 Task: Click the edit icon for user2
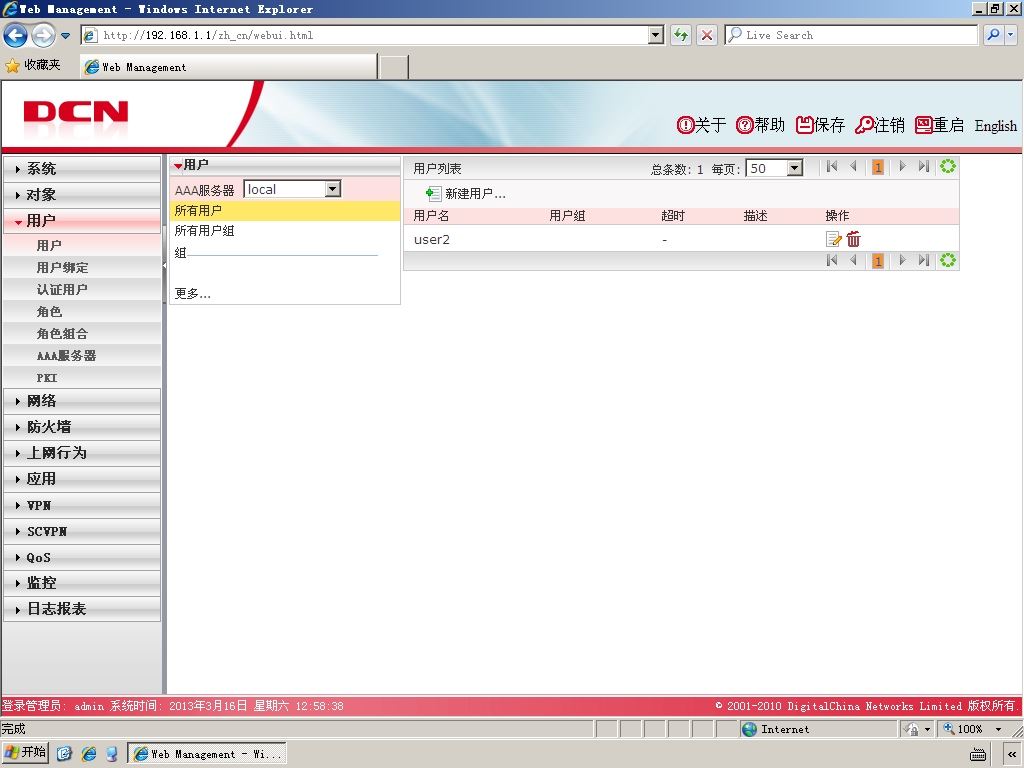[833, 239]
